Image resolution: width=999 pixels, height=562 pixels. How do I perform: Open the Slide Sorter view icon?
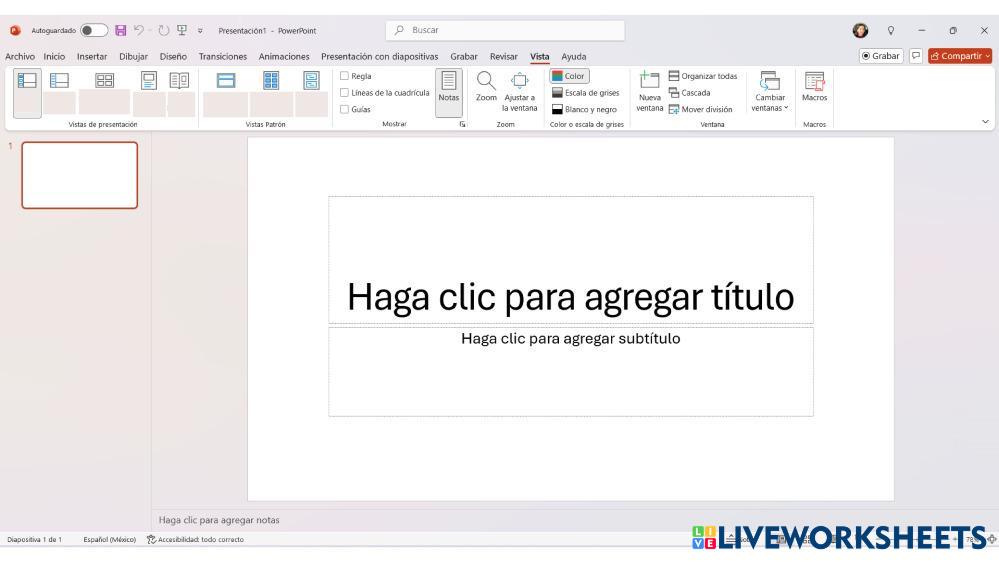pyautogui.click(x=104, y=80)
